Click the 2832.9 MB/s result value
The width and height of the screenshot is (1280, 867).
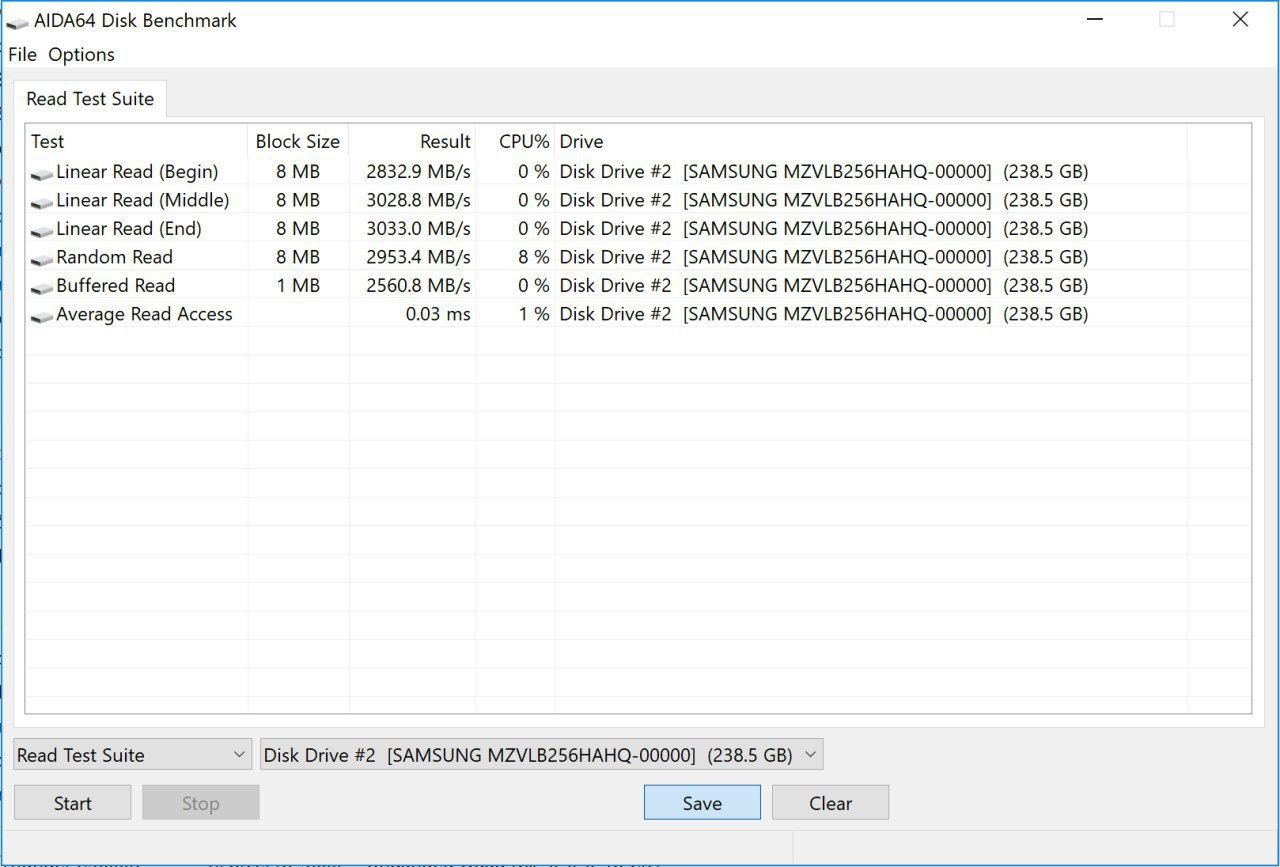click(x=418, y=171)
